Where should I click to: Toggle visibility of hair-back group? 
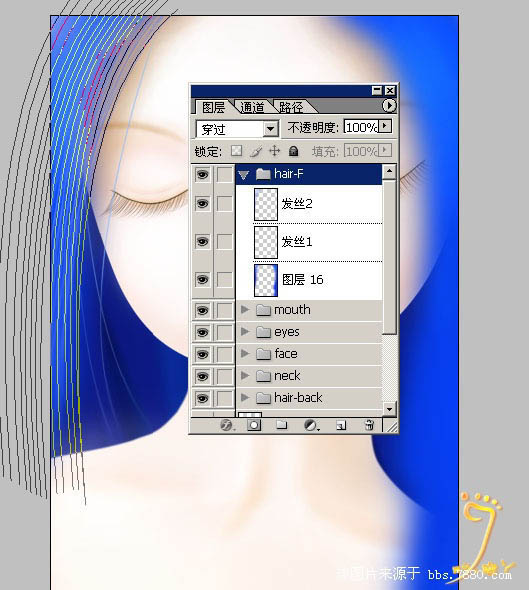tap(202, 398)
